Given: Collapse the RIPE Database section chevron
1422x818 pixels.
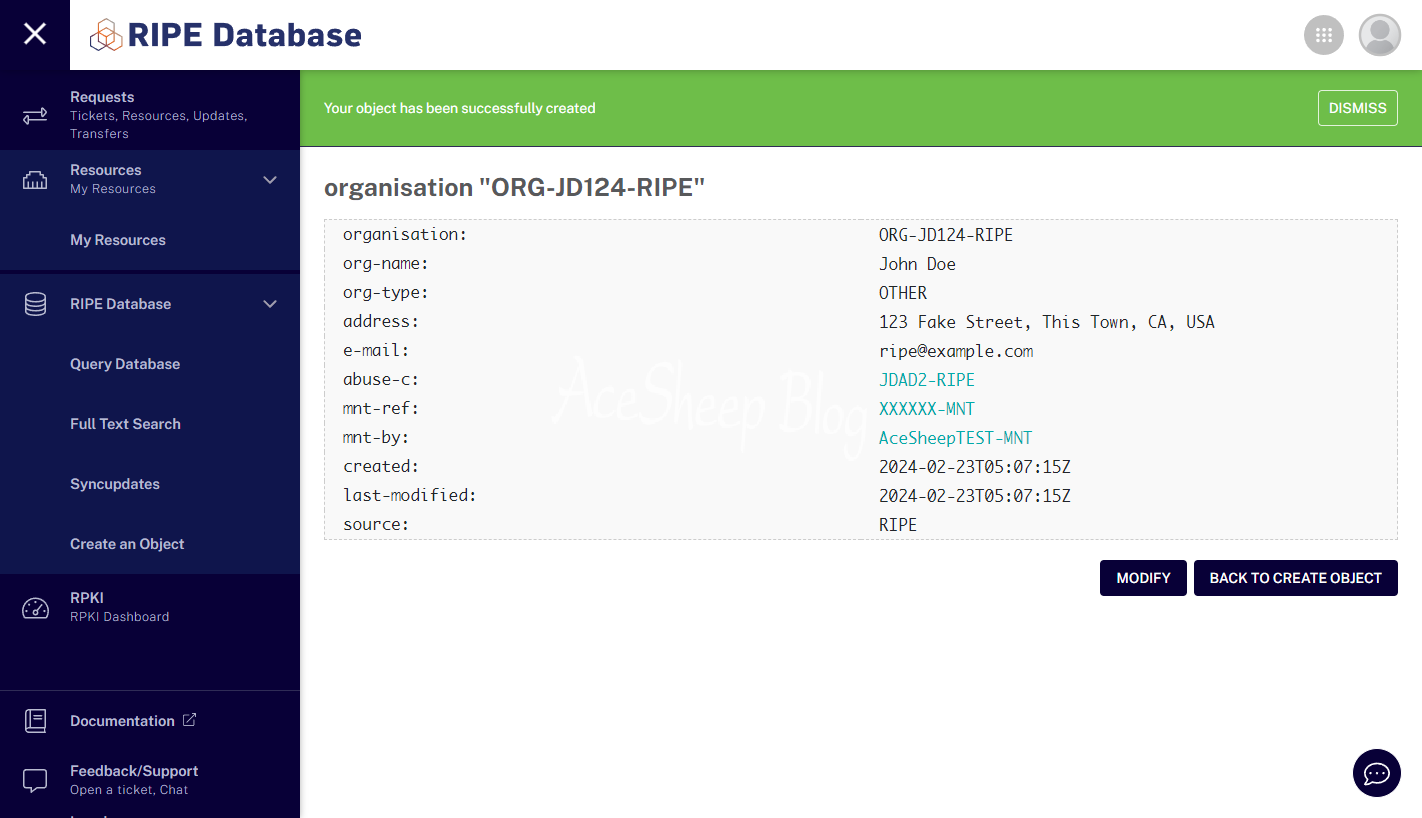Looking at the screenshot, I should coord(270,304).
